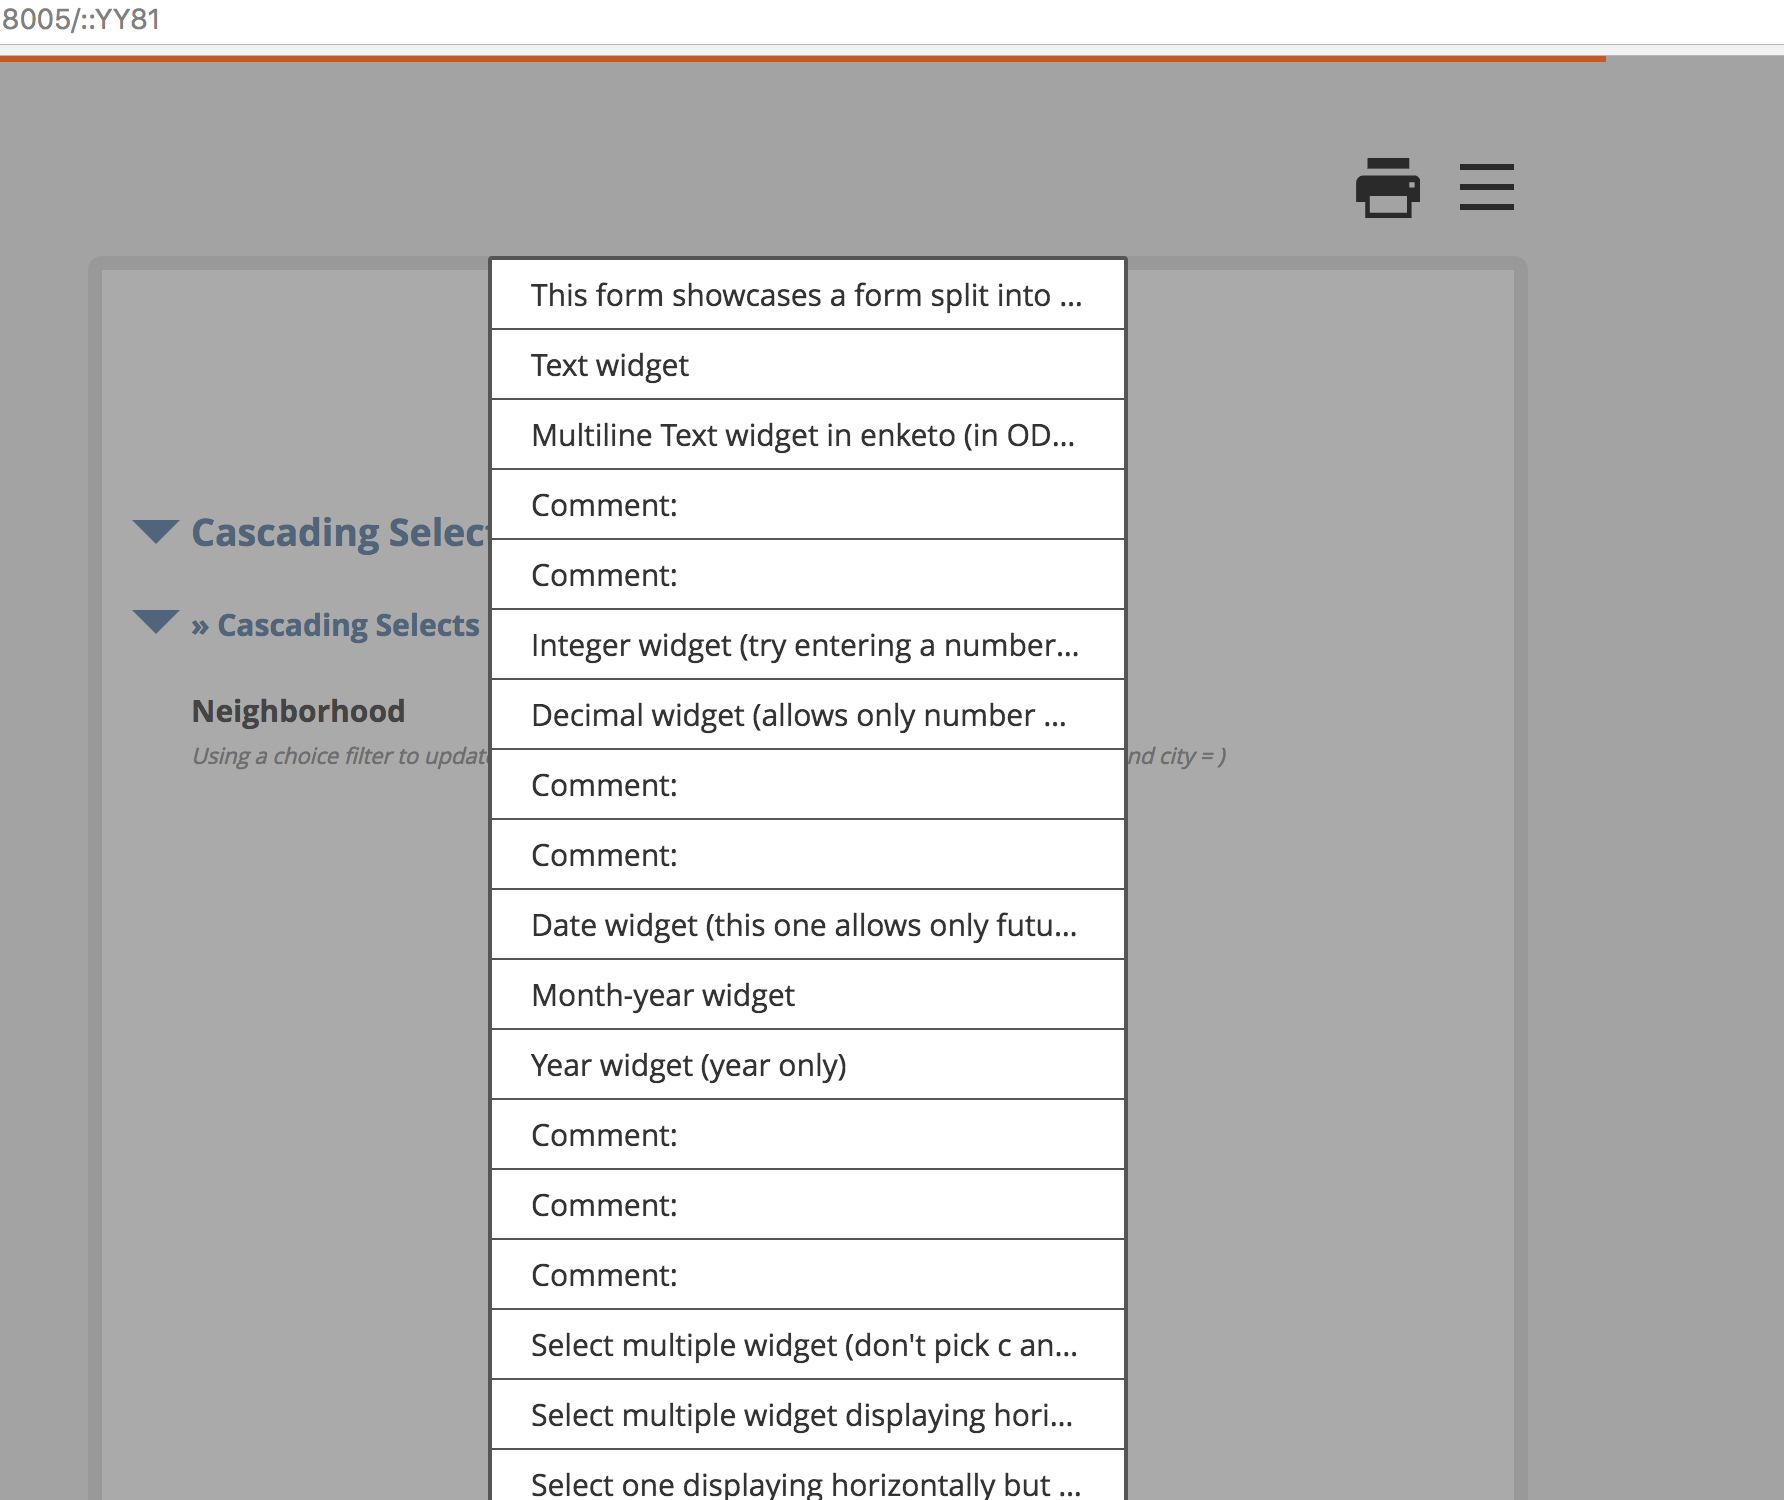This screenshot has width=1784, height=1500.
Task: Click the choice filter hint text
Action: [330, 756]
